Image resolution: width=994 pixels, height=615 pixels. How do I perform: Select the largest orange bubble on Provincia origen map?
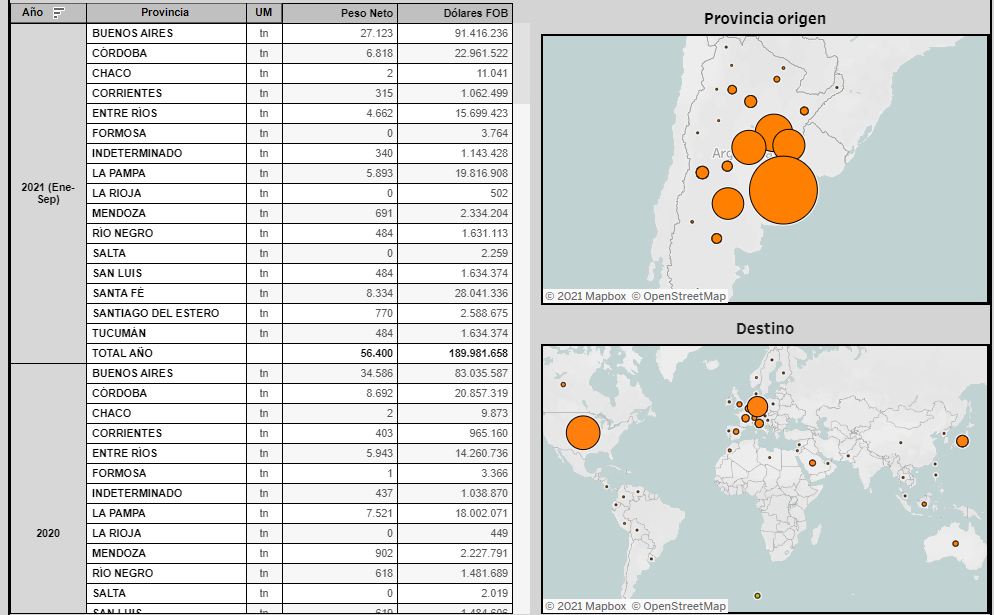783,190
